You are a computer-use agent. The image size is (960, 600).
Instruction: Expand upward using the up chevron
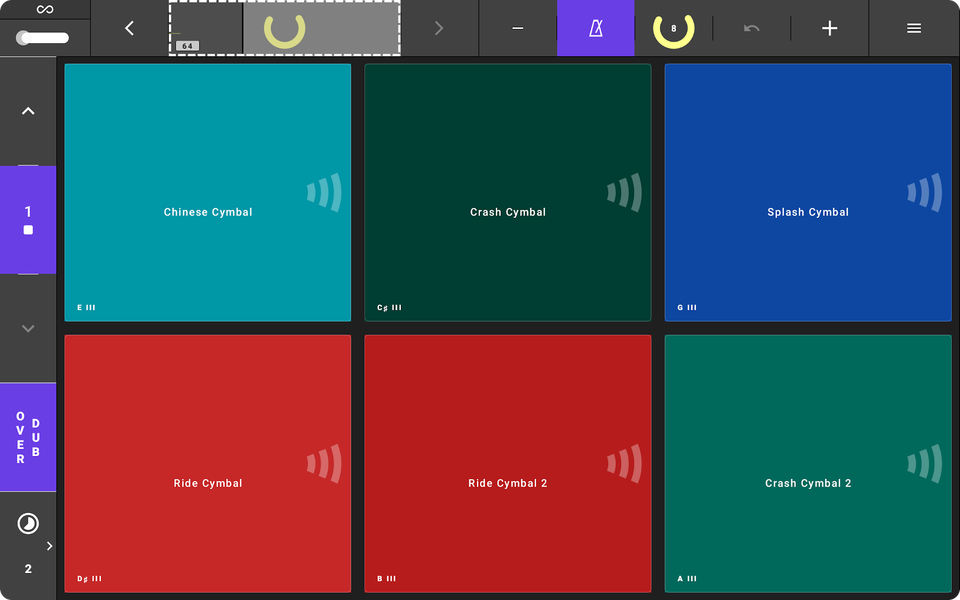[x=28, y=110]
